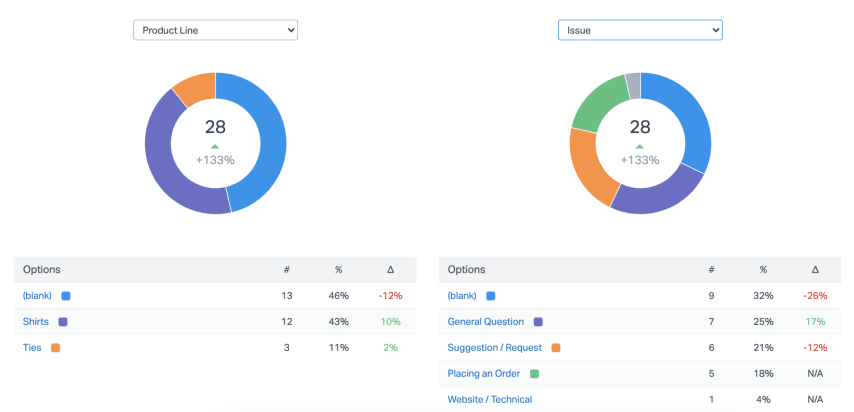
Task: Open the Issue dropdown
Action: coord(640,31)
